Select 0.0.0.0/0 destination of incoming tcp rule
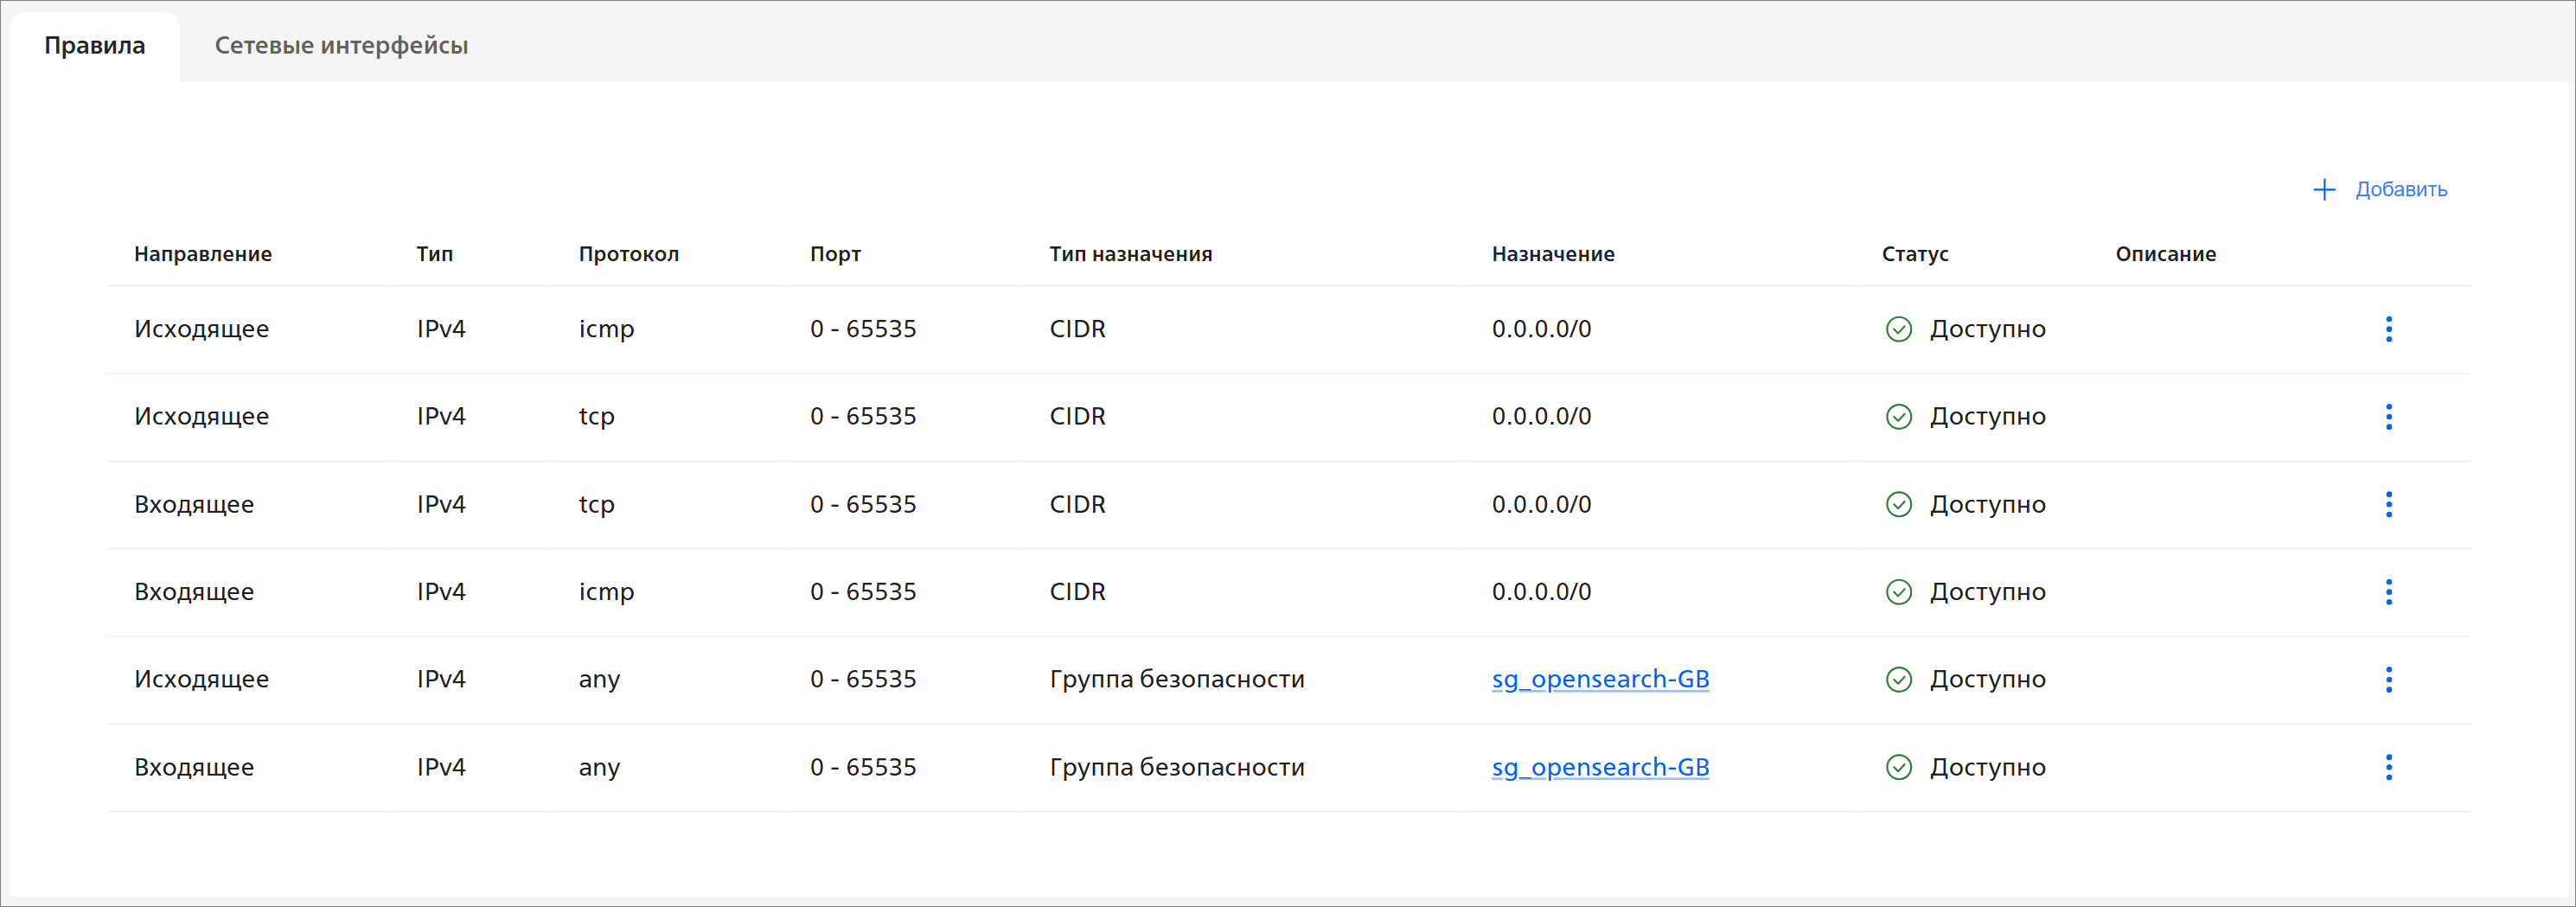2576x907 pixels. coord(1541,504)
